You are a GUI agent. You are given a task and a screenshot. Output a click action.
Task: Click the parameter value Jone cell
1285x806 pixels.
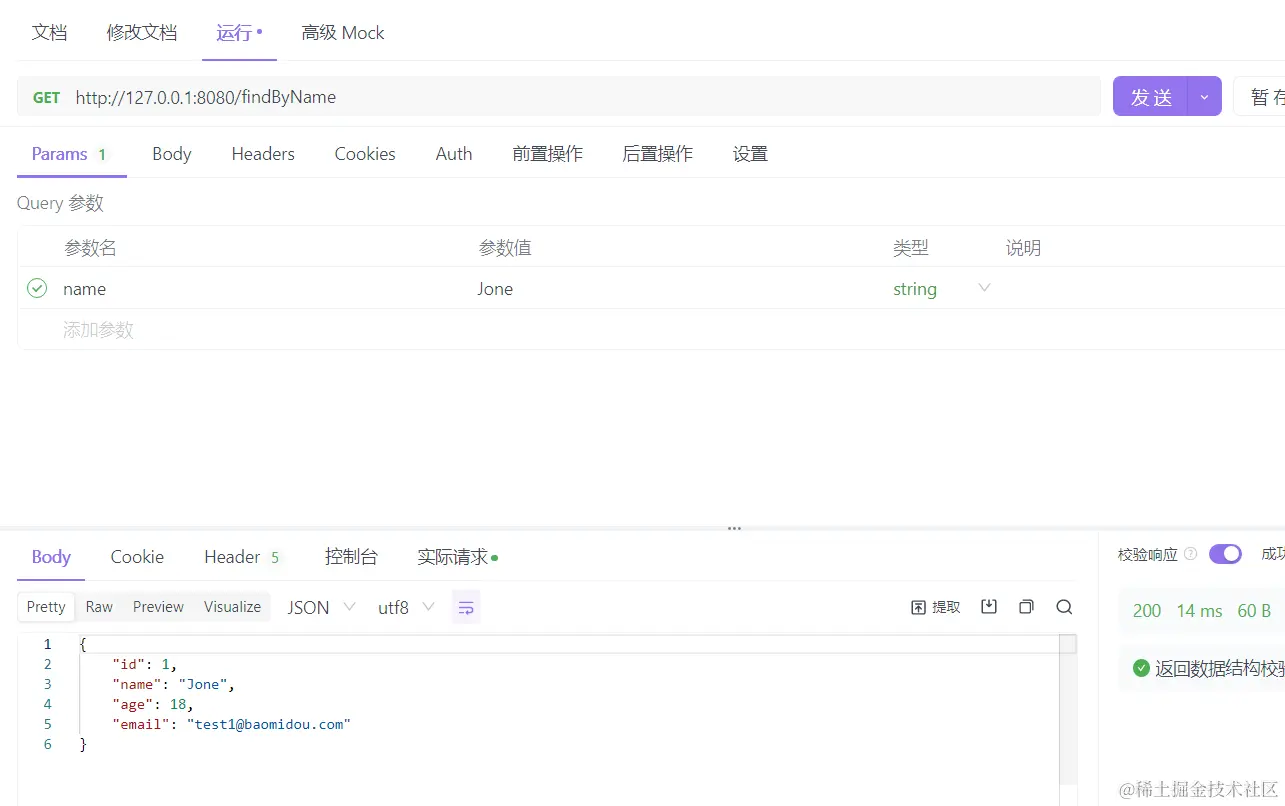[x=495, y=289]
